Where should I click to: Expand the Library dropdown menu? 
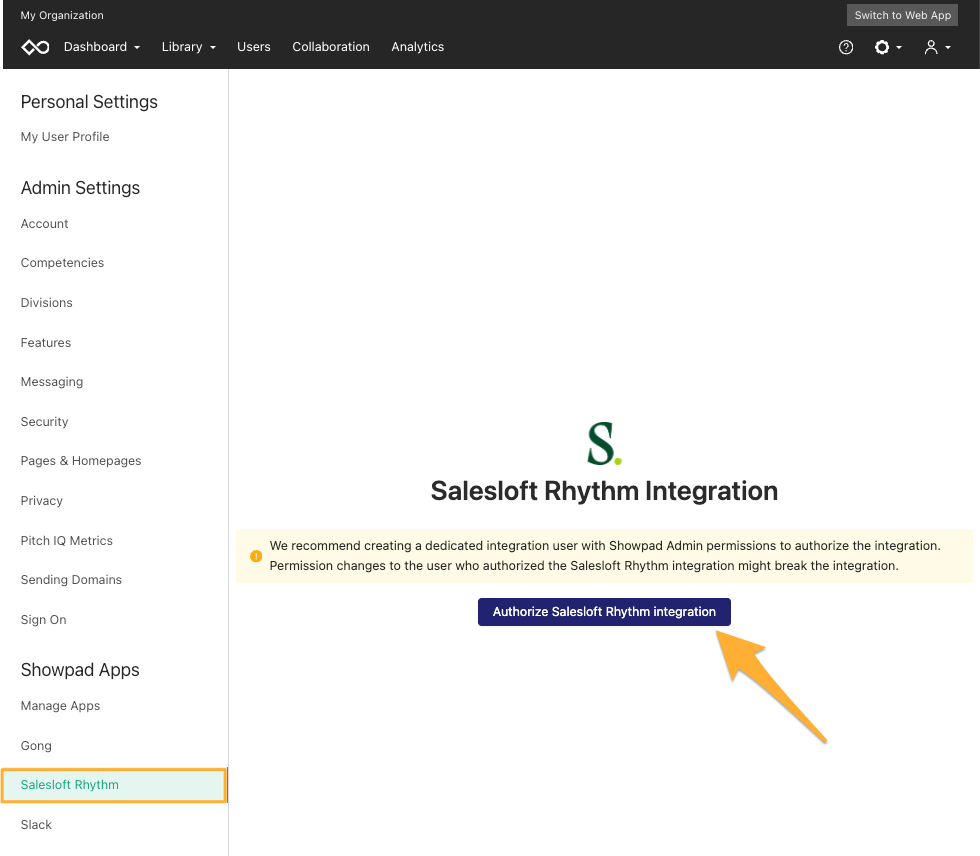[x=189, y=47]
